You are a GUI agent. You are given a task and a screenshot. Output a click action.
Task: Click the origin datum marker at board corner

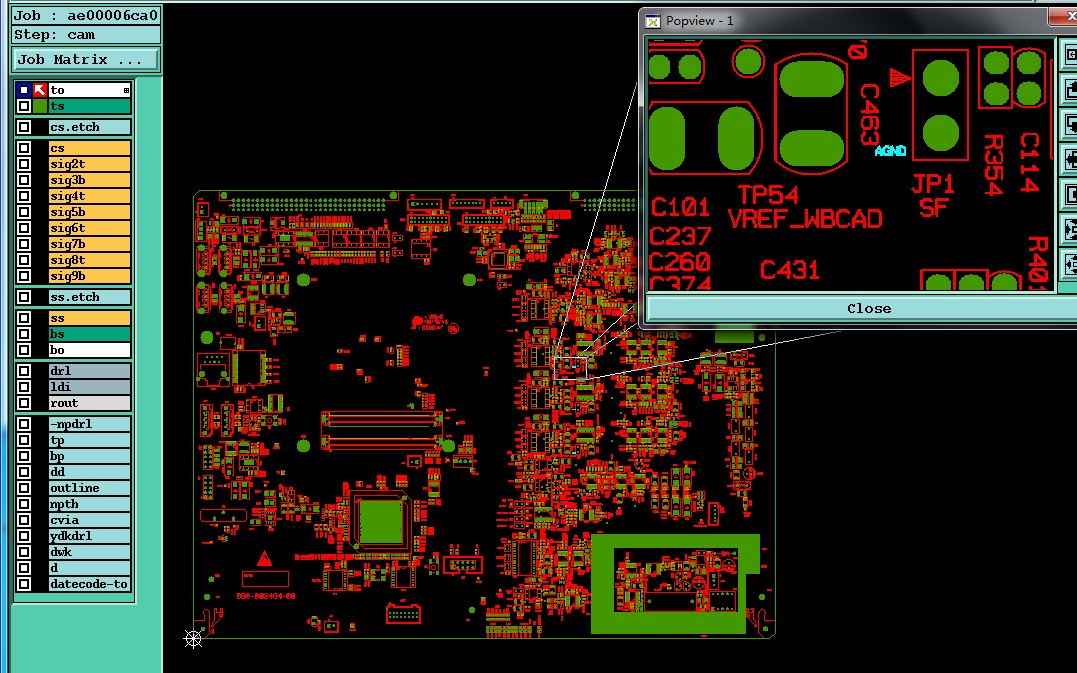(x=193, y=639)
